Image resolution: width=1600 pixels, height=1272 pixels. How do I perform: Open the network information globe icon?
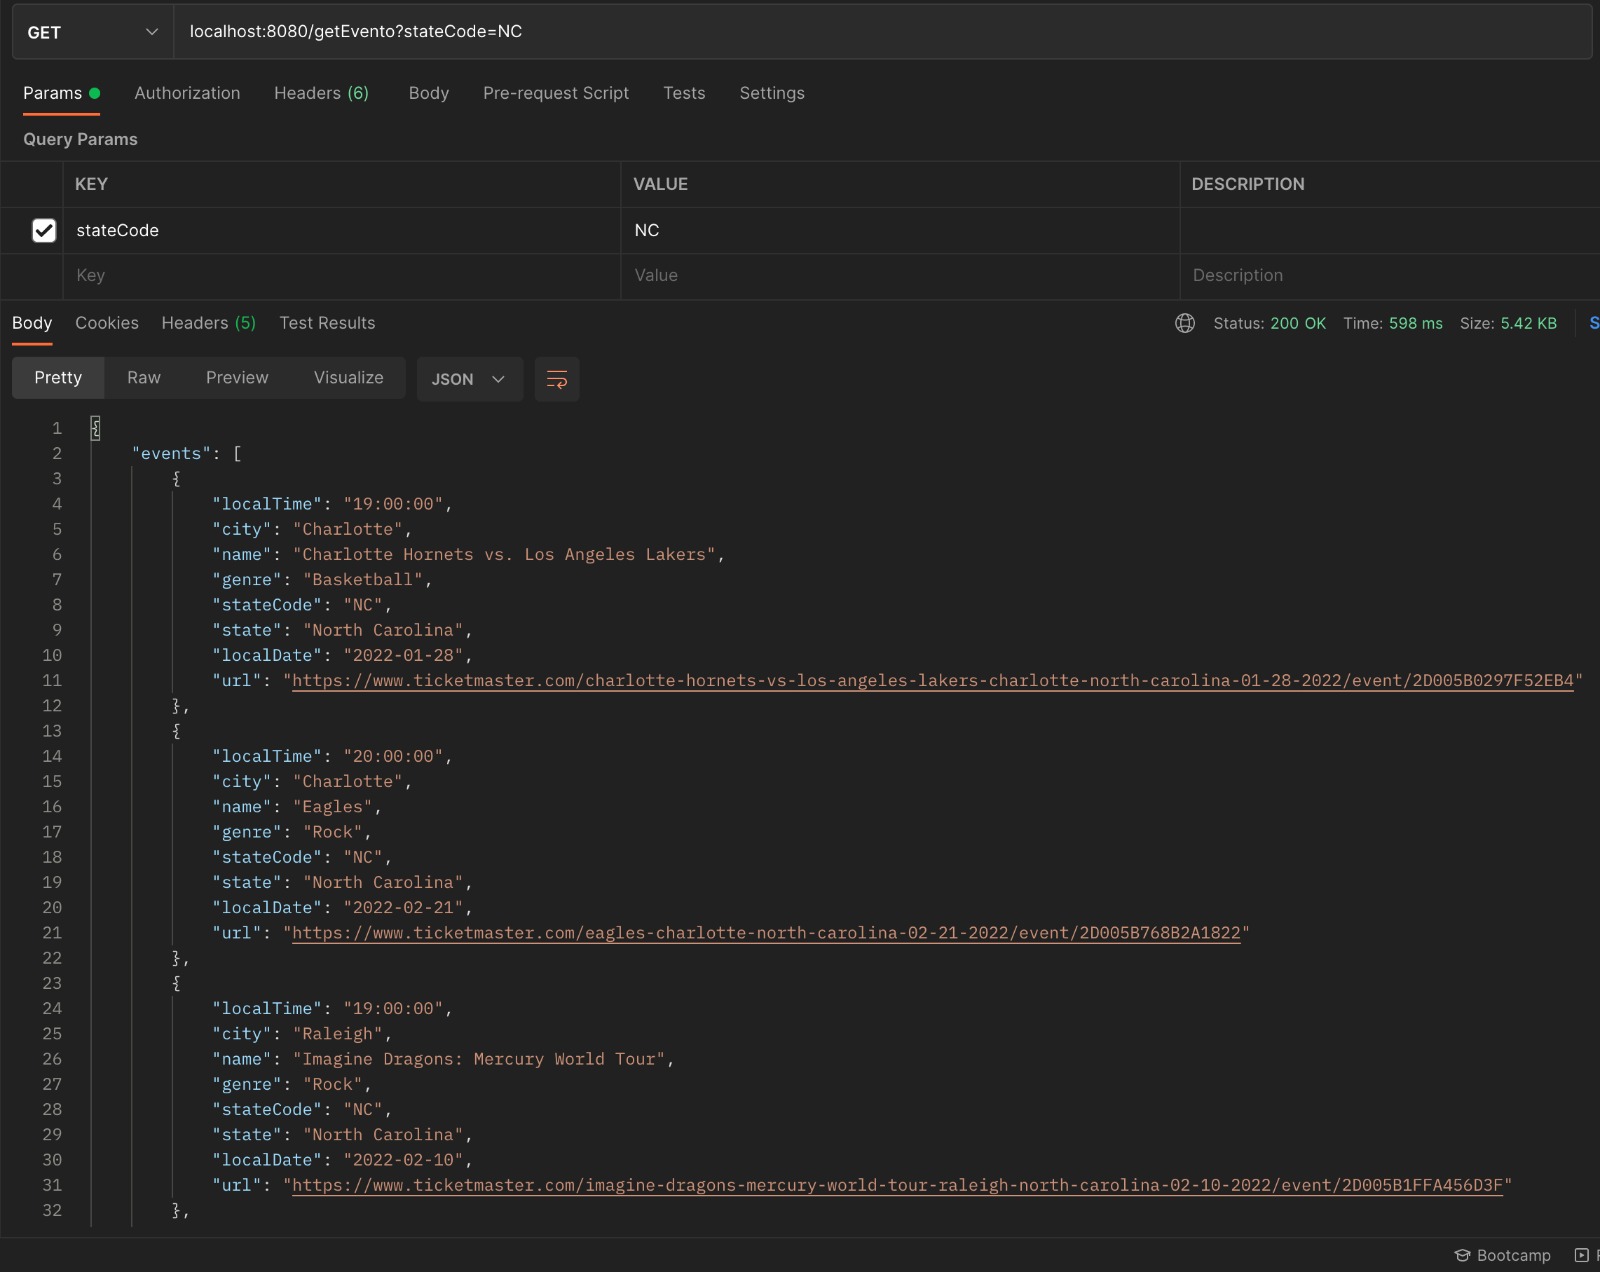click(1184, 323)
